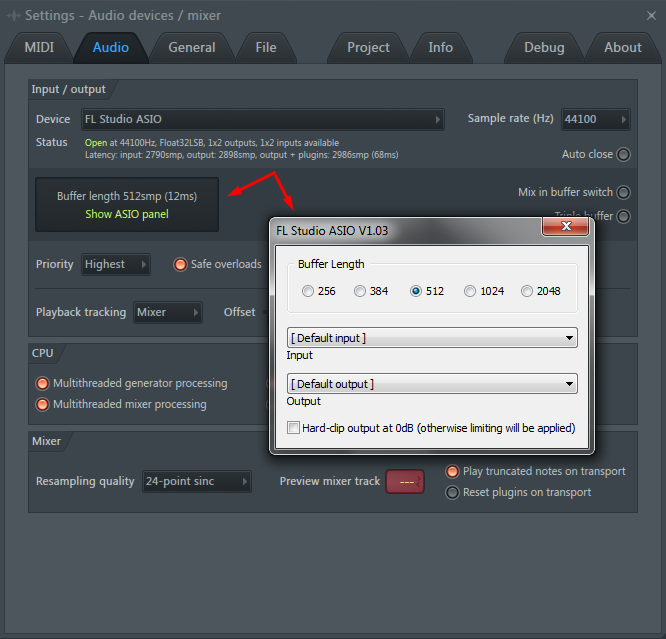
Task: Click the Default output dropdown arrow
Action: pos(569,384)
